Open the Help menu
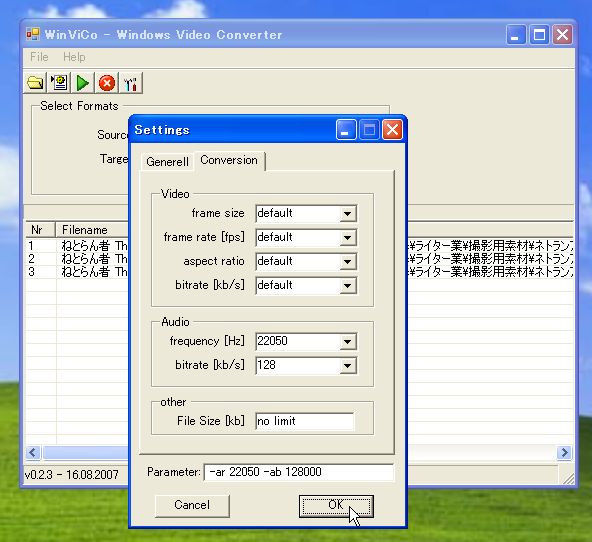The width and height of the screenshot is (592, 542). point(74,57)
